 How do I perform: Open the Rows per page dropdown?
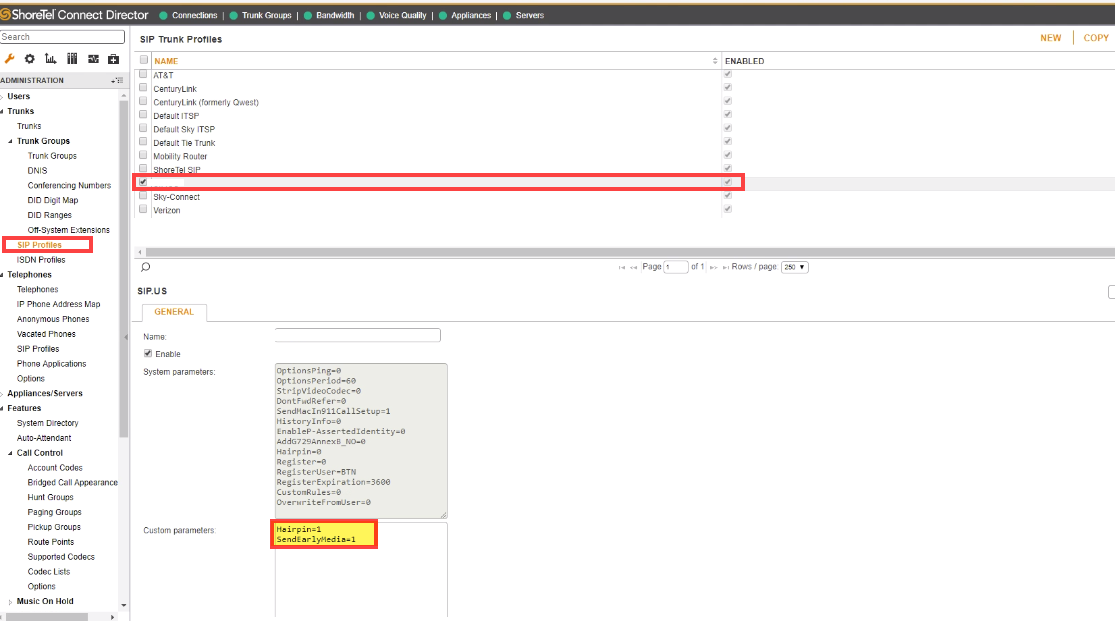click(x=794, y=267)
